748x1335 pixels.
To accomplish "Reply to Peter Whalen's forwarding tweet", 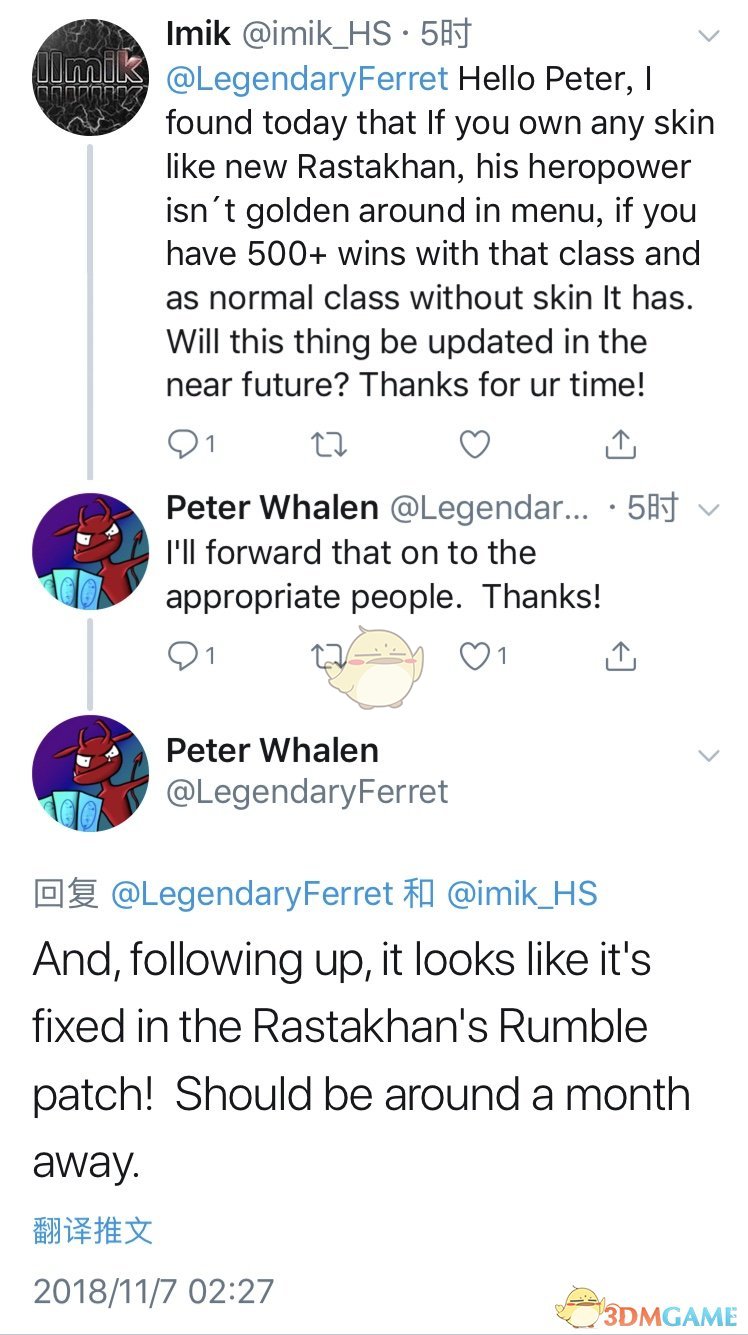I will (182, 656).
